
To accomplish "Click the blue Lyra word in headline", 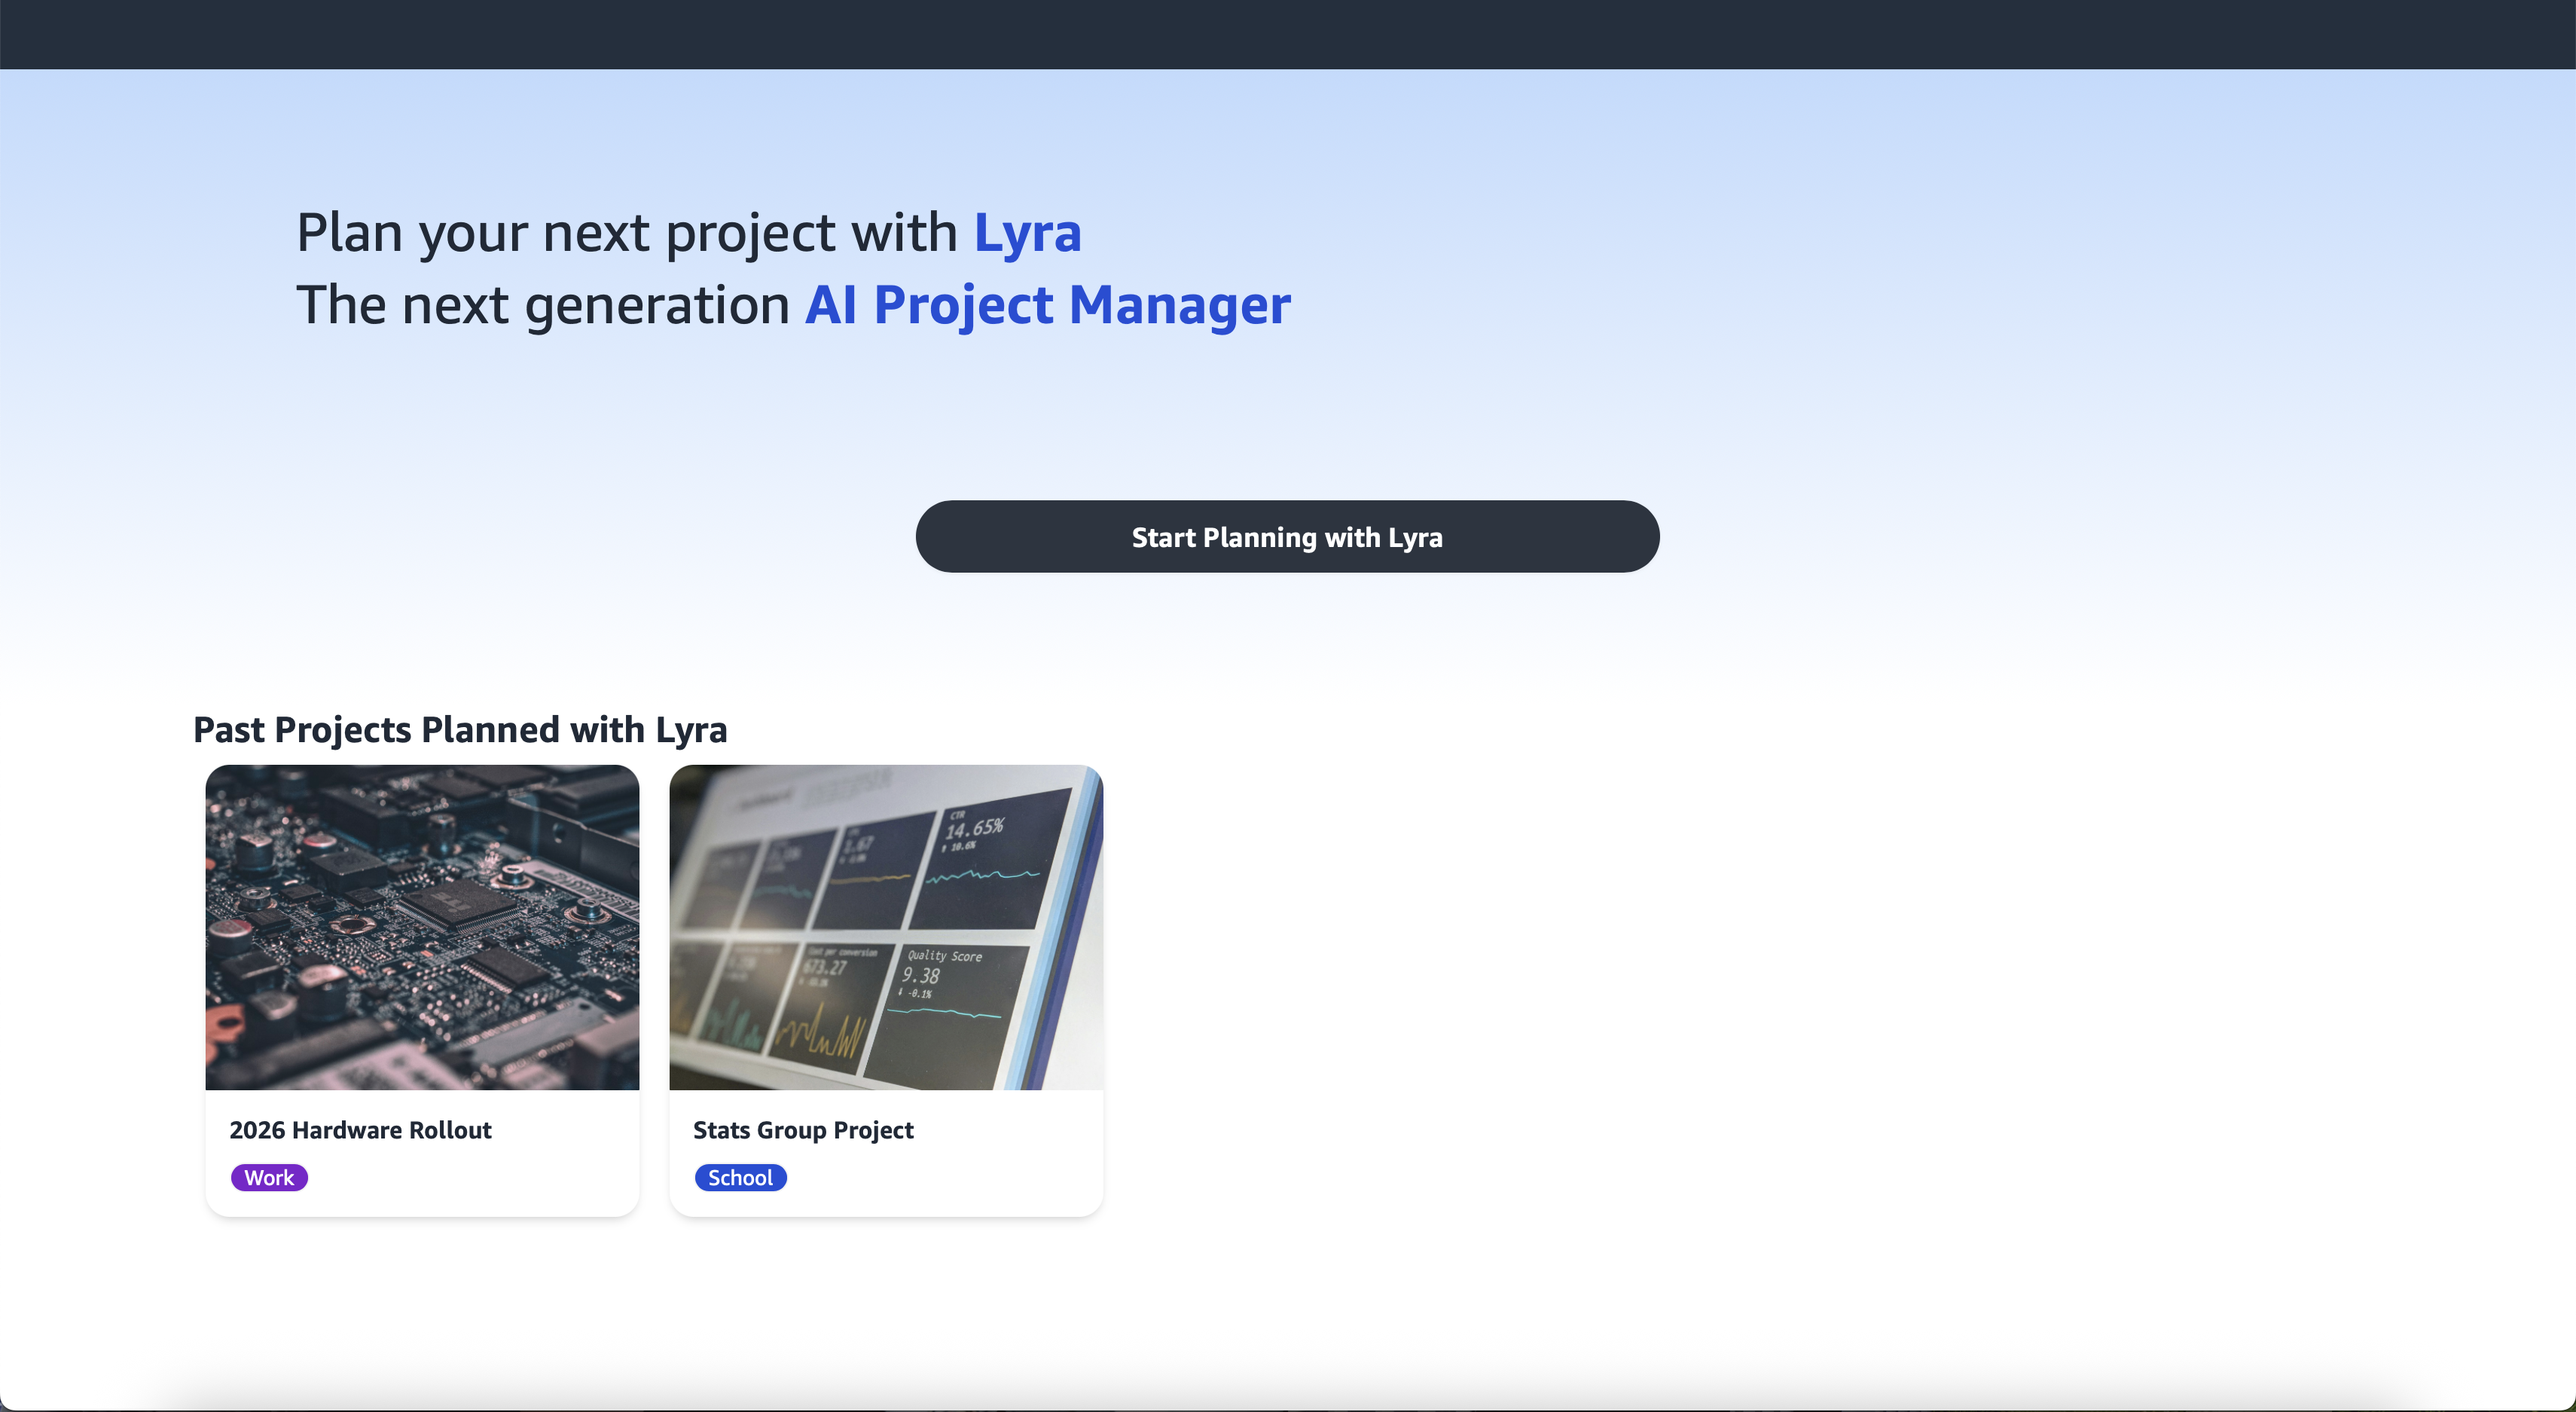I will pyautogui.click(x=1027, y=233).
